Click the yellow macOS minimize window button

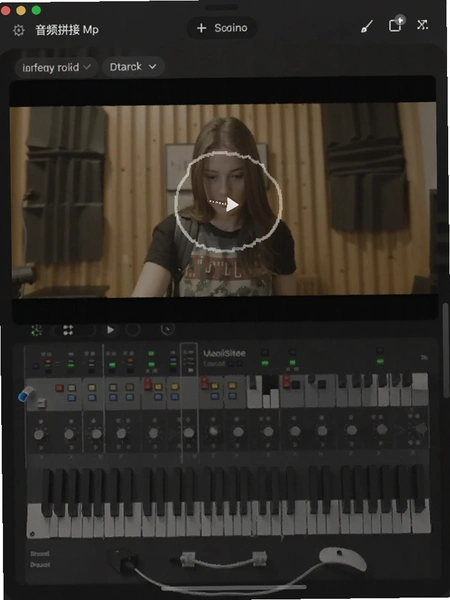click(21, 10)
